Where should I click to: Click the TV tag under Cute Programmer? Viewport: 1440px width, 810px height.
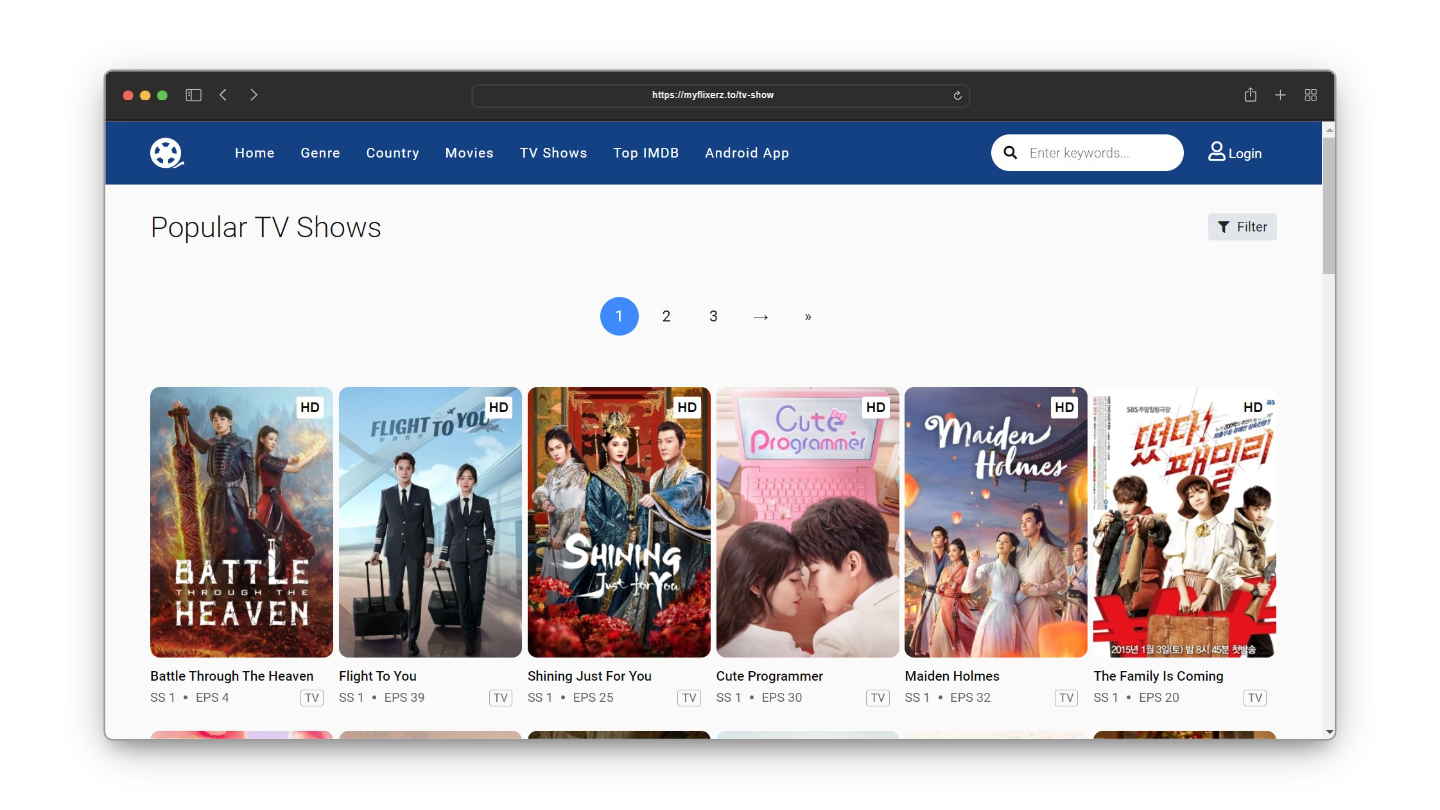[x=878, y=698]
